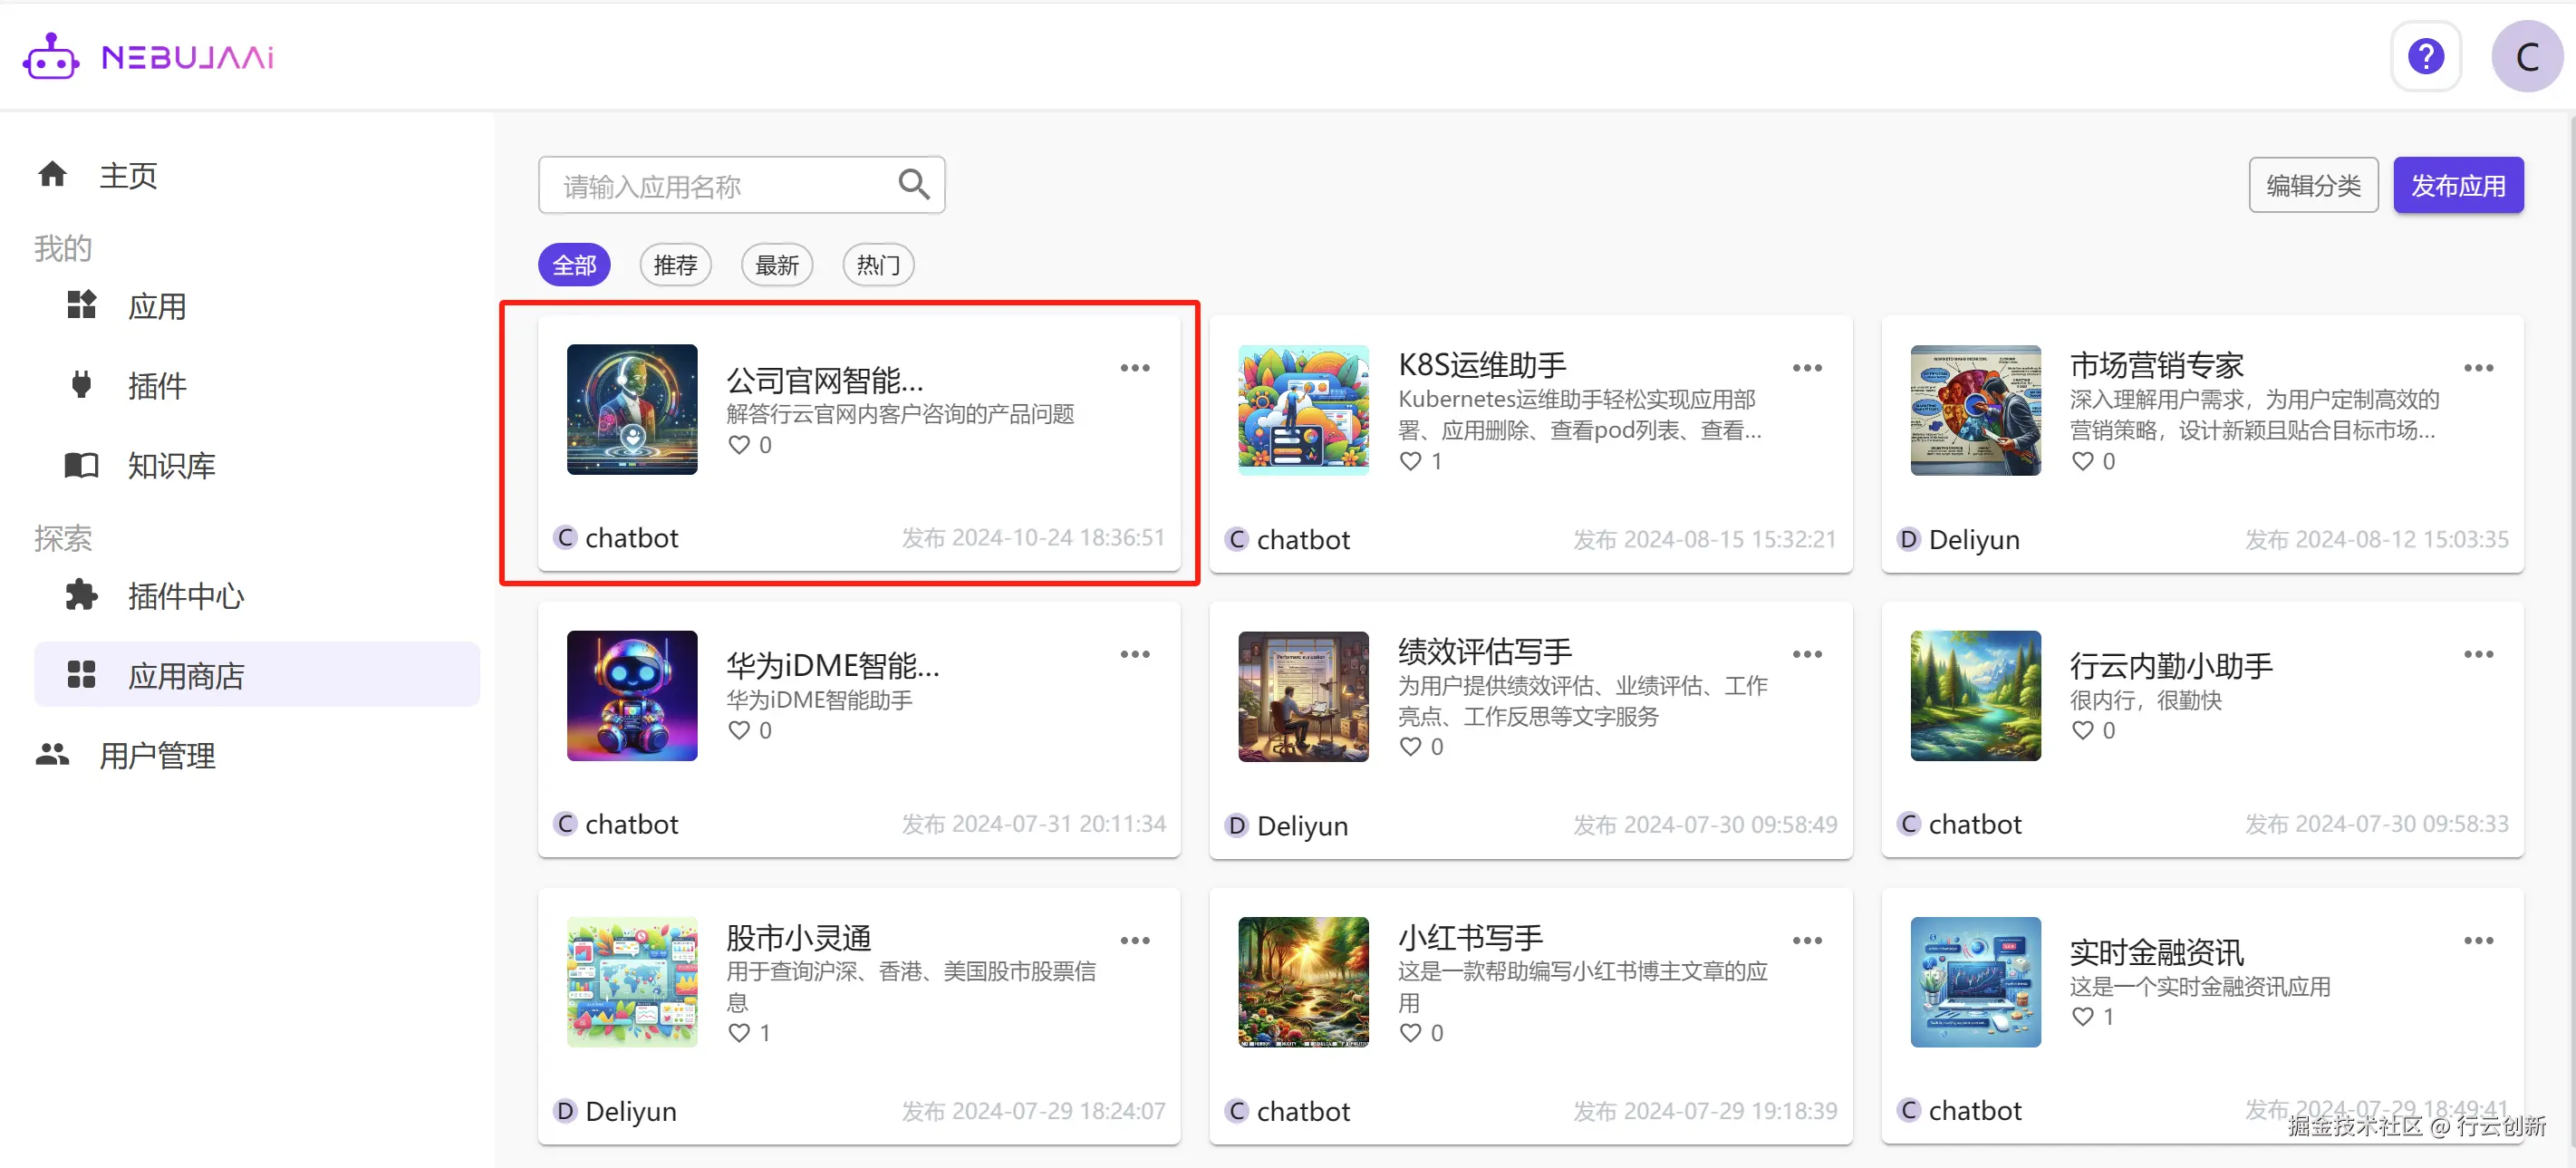The height and width of the screenshot is (1168, 2576).
Task: Click the NebulaAI robot logo
Action: 50,57
